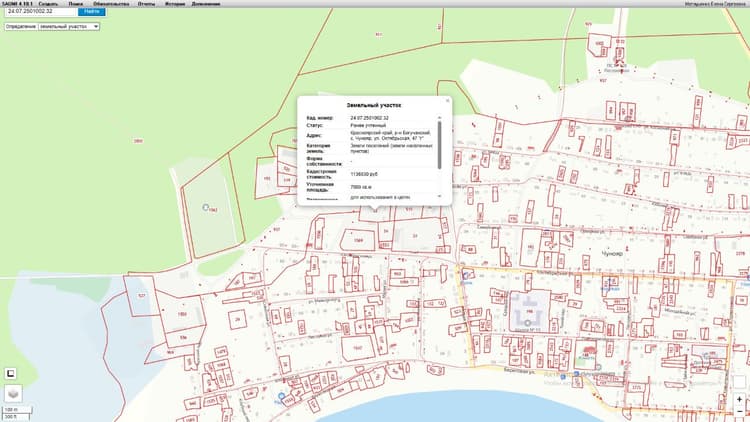
Task: Open the map layers switcher icon
Action: 13,393
